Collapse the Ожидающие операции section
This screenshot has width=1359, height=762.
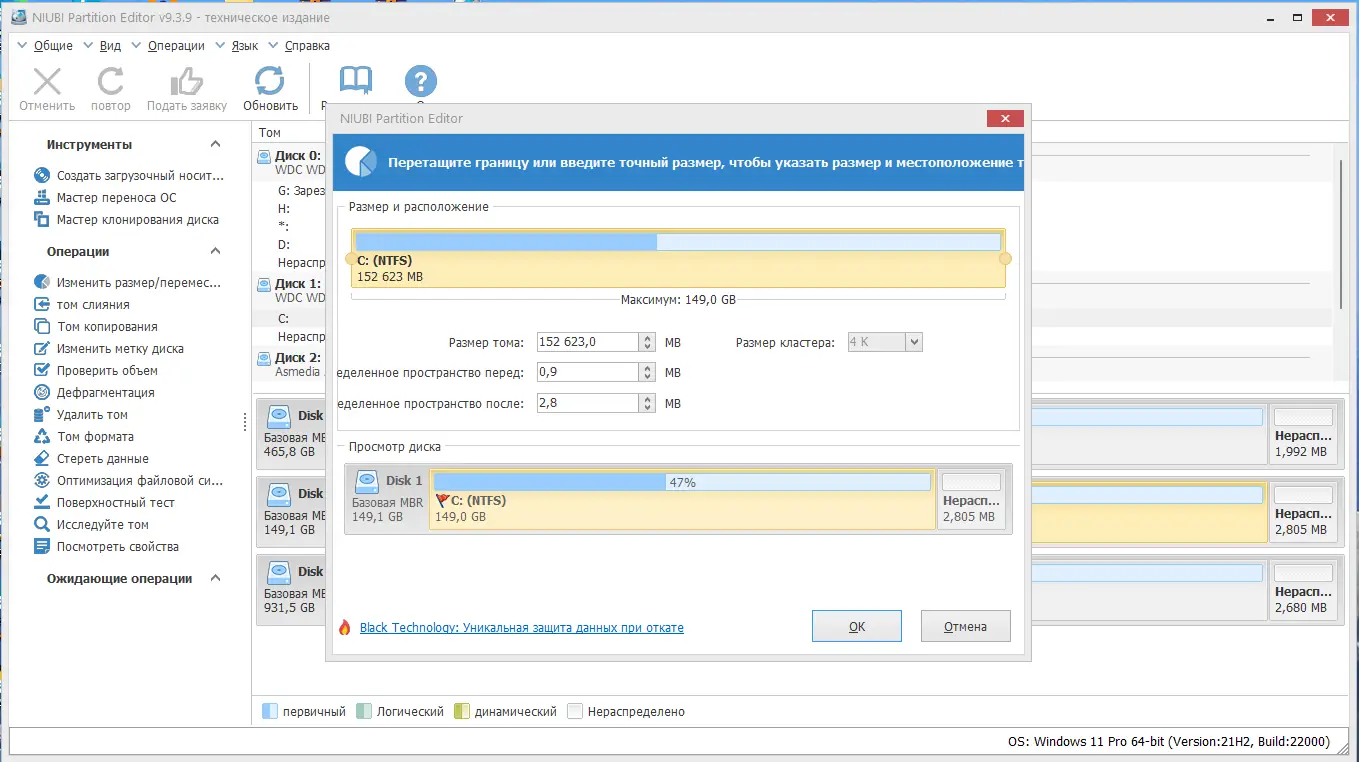tap(215, 578)
